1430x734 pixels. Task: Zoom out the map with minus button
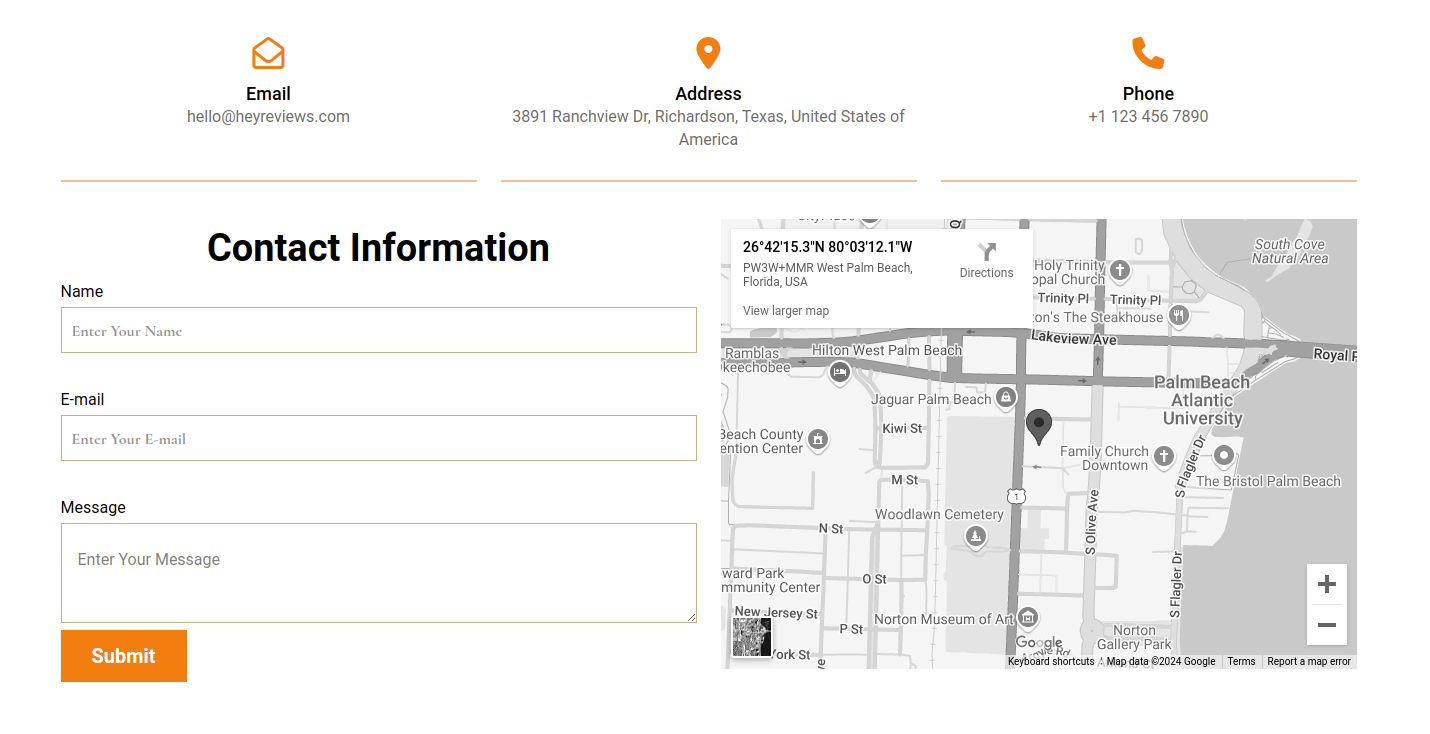(1326, 625)
